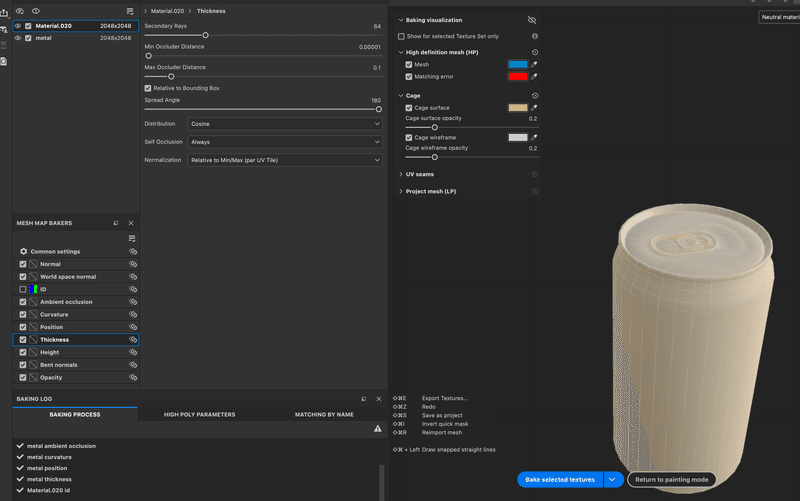Image resolution: width=800 pixels, height=501 pixels.
Task: Close the Mesh Map Bakers panel
Action: point(131,223)
